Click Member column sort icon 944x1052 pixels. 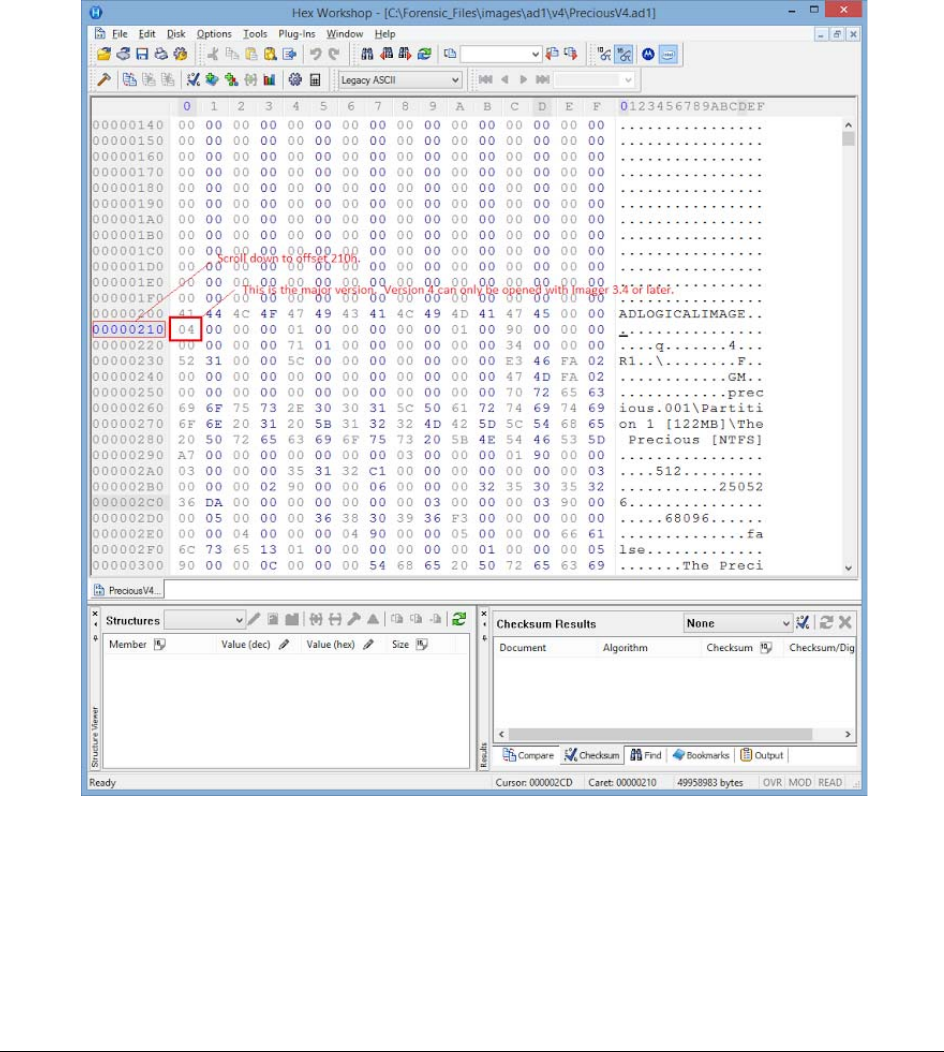pos(160,644)
